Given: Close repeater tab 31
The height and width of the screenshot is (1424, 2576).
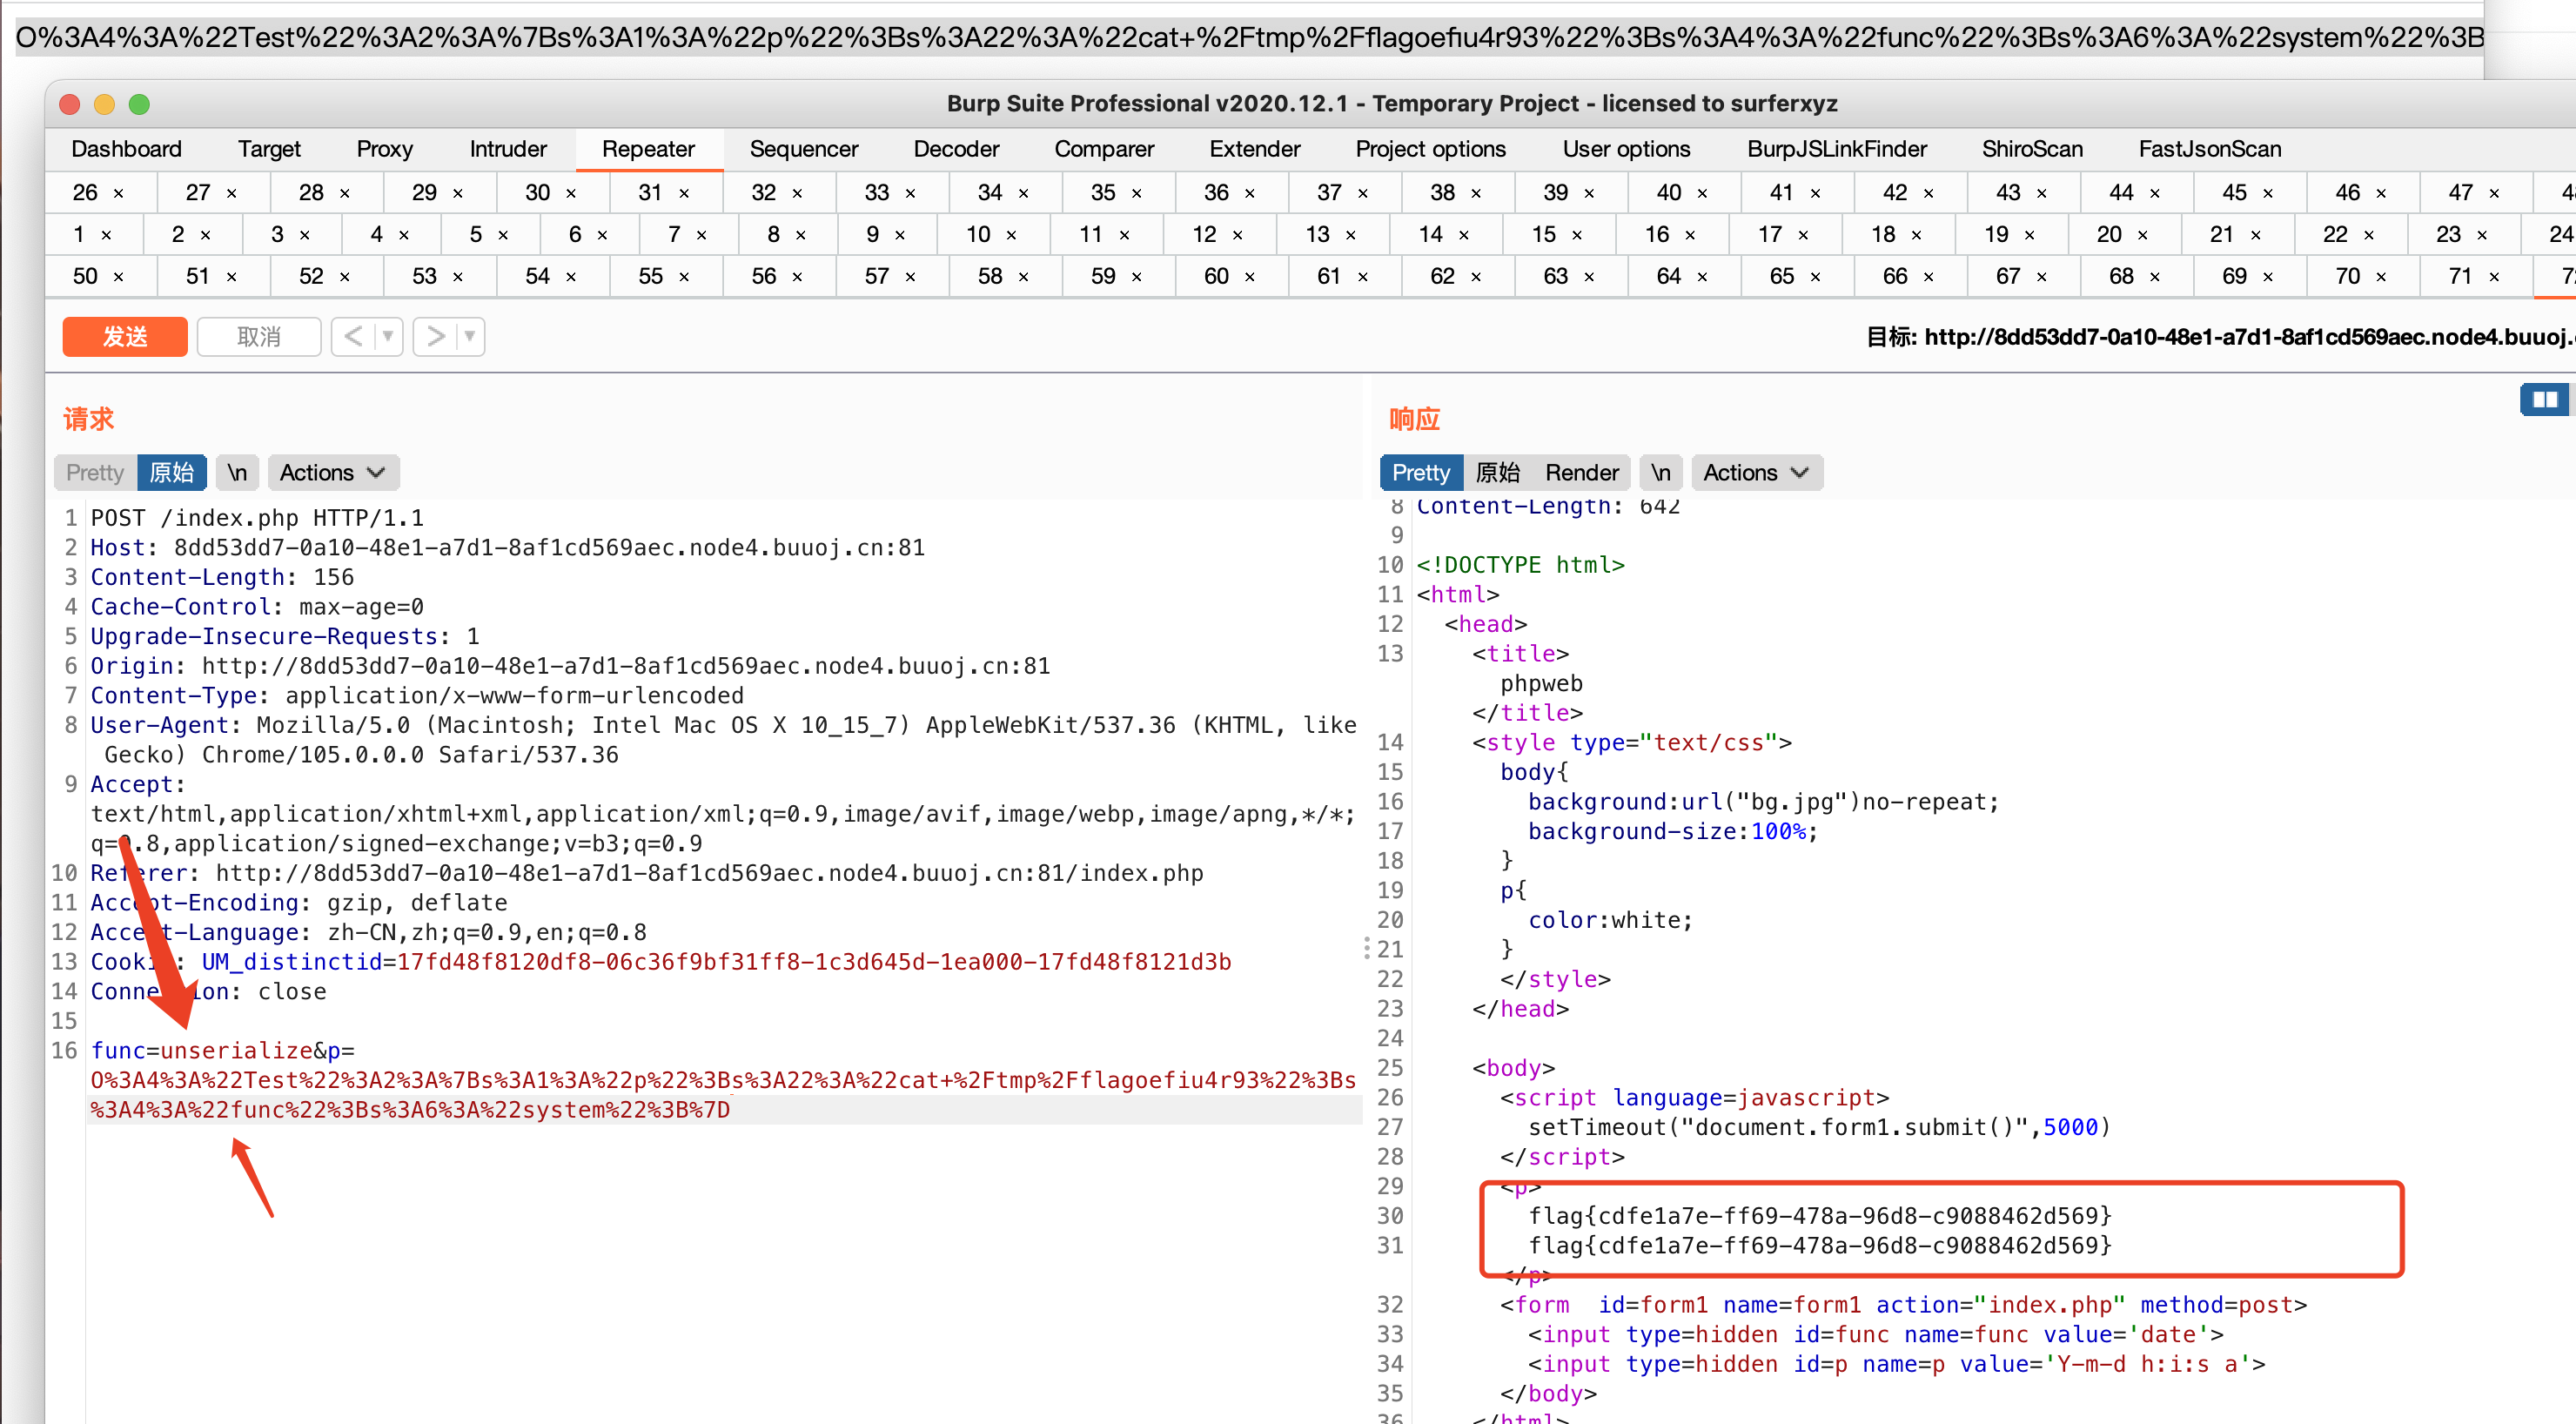Looking at the screenshot, I should click(x=684, y=193).
